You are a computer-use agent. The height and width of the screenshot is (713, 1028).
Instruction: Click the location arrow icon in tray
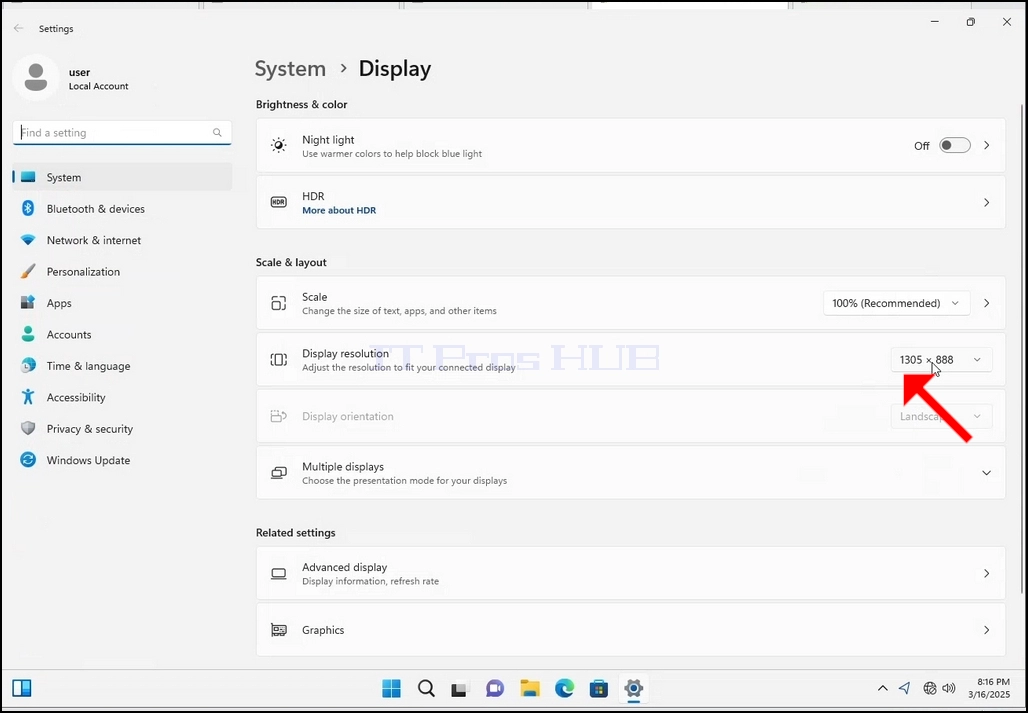(905, 687)
